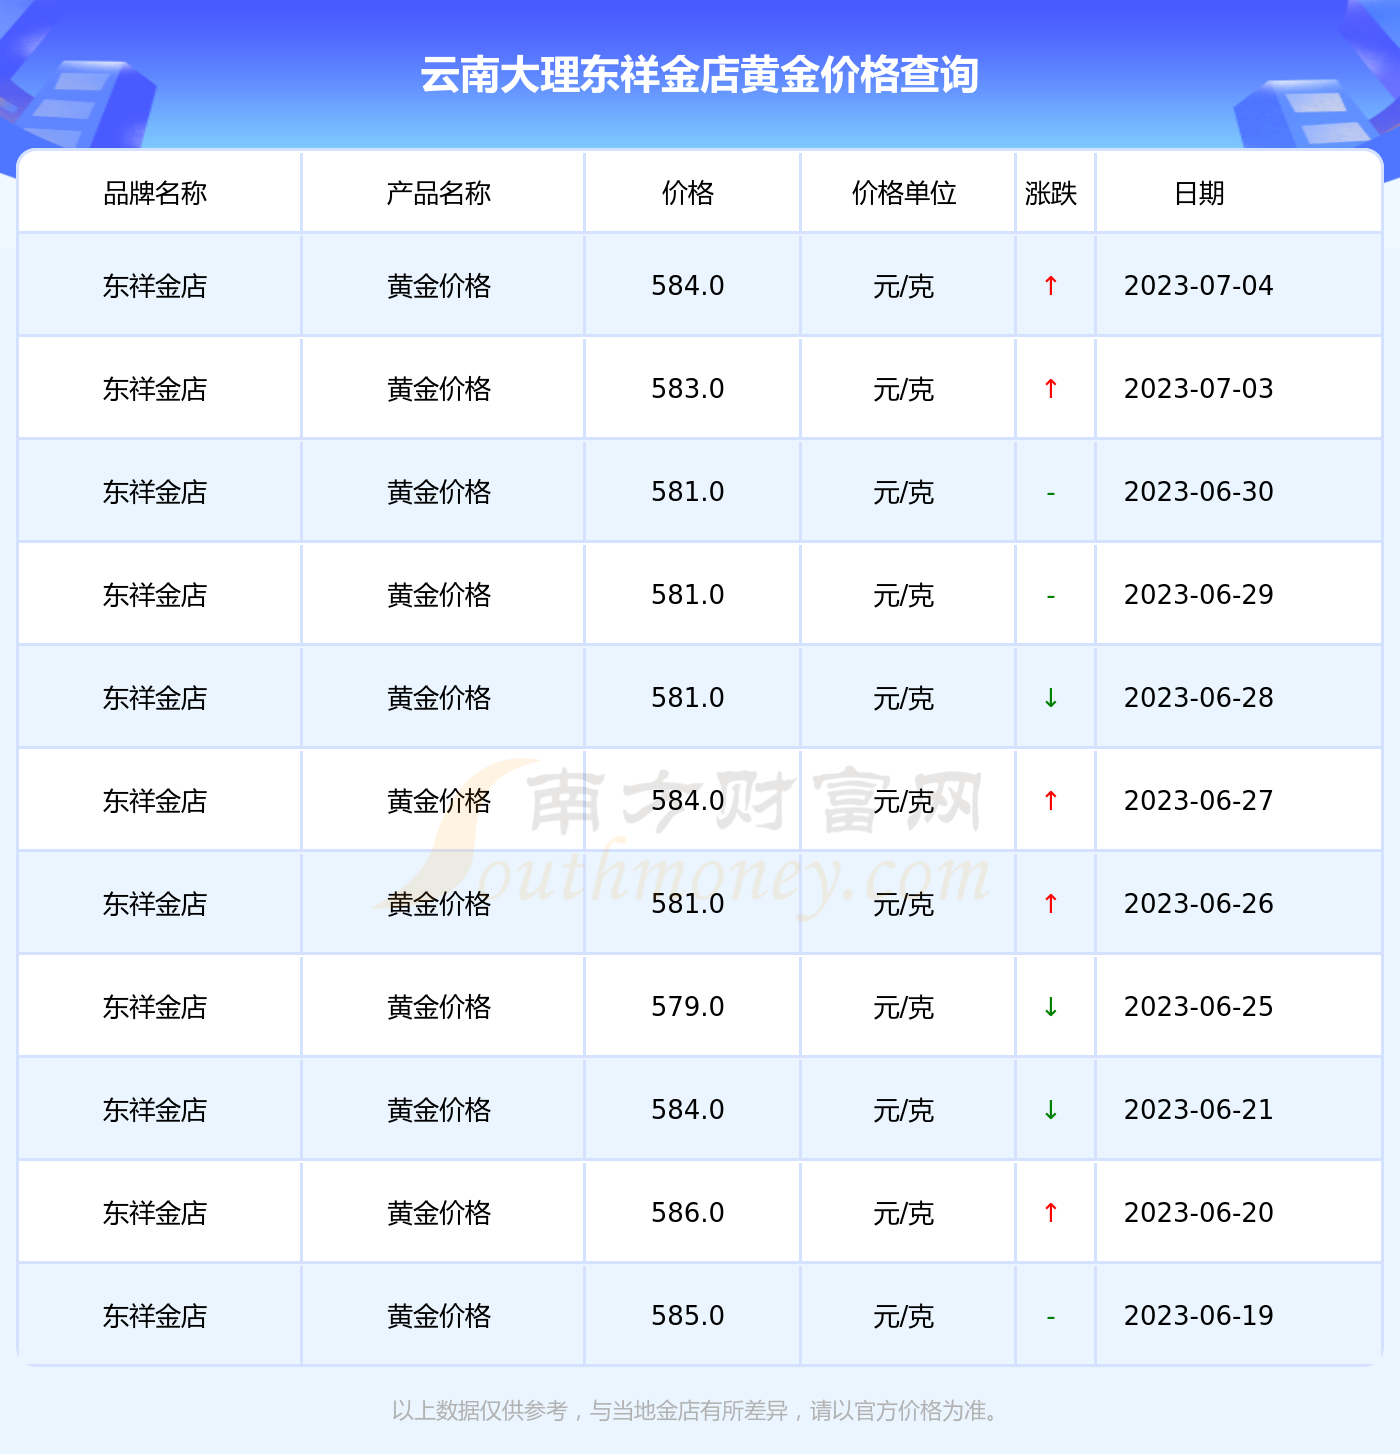Select the 产品名称 column header
This screenshot has height=1455, width=1400.
pyautogui.click(x=439, y=193)
